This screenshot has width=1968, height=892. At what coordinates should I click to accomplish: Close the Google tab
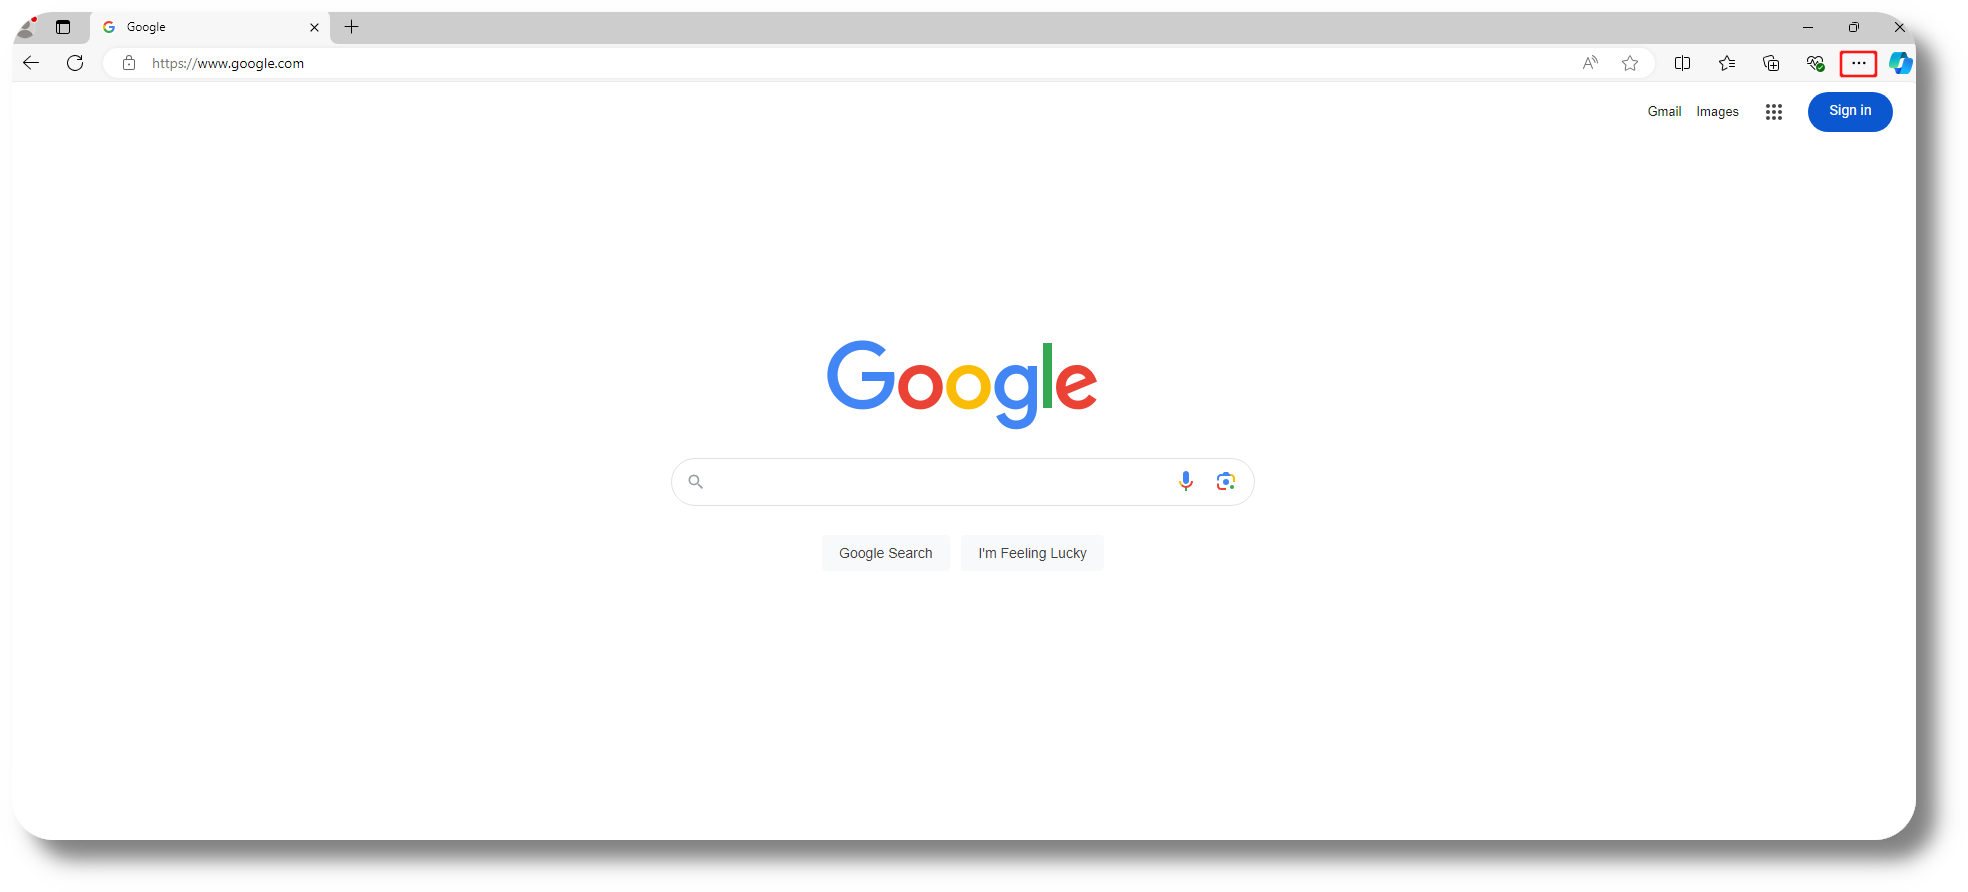pos(314,27)
